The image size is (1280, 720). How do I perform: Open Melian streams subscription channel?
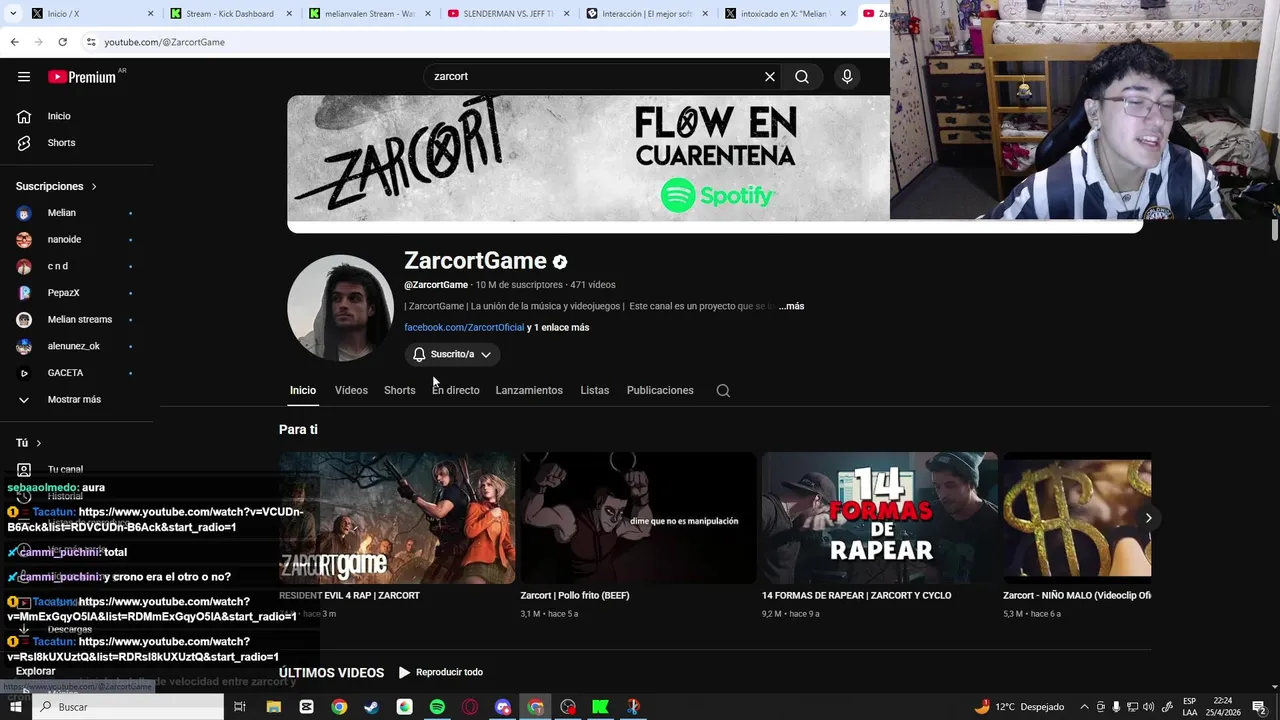tap(80, 320)
